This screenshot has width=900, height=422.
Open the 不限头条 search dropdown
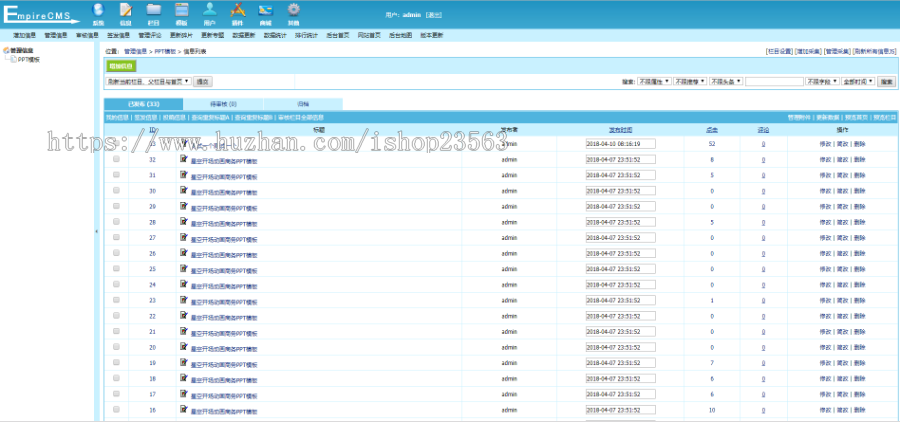tap(727, 82)
